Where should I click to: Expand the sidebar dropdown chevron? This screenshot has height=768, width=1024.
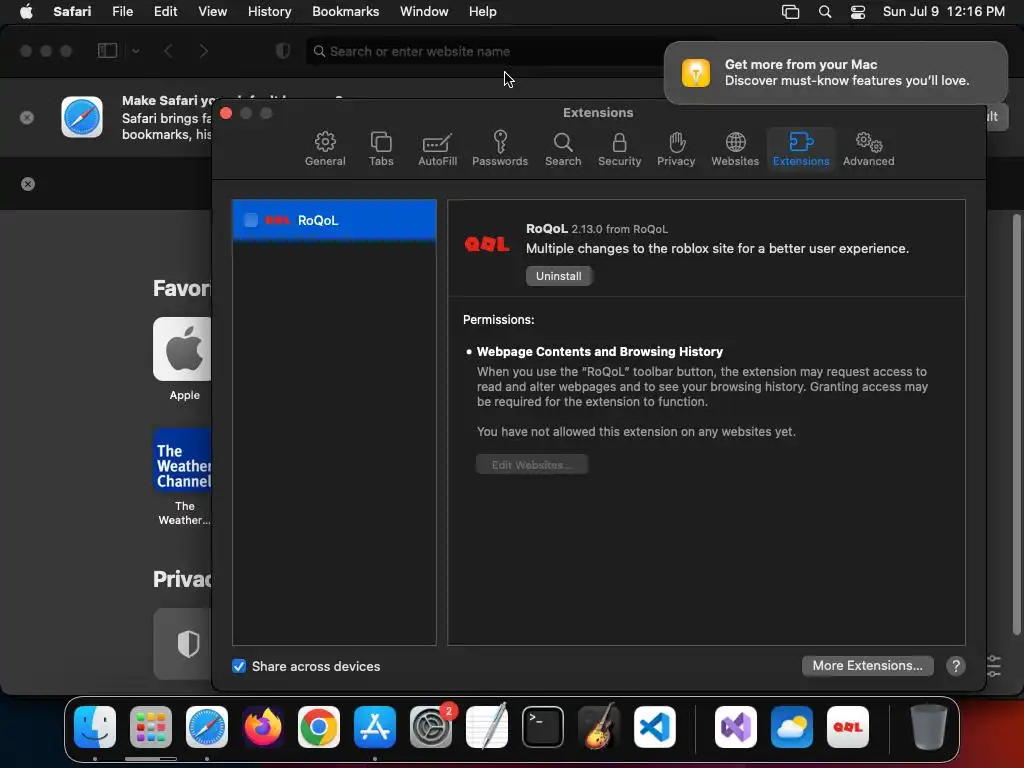point(135,51)
